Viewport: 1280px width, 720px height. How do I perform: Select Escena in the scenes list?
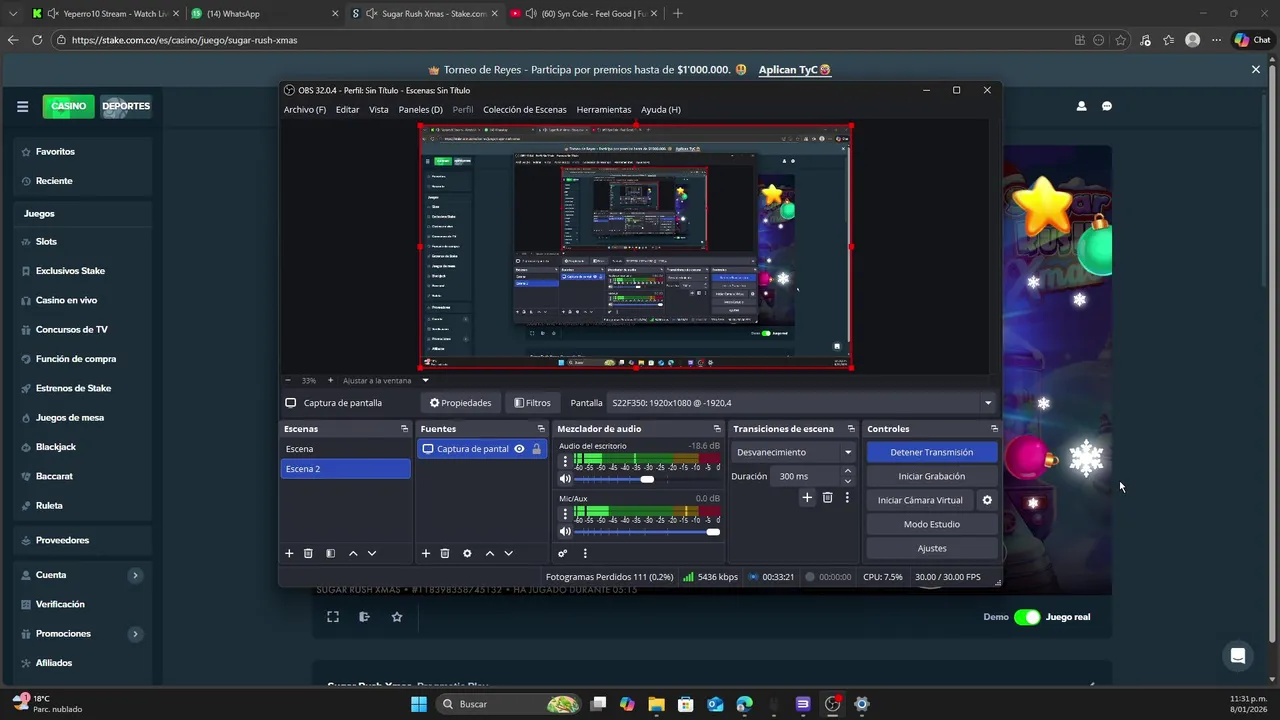(x=345, y=449)
